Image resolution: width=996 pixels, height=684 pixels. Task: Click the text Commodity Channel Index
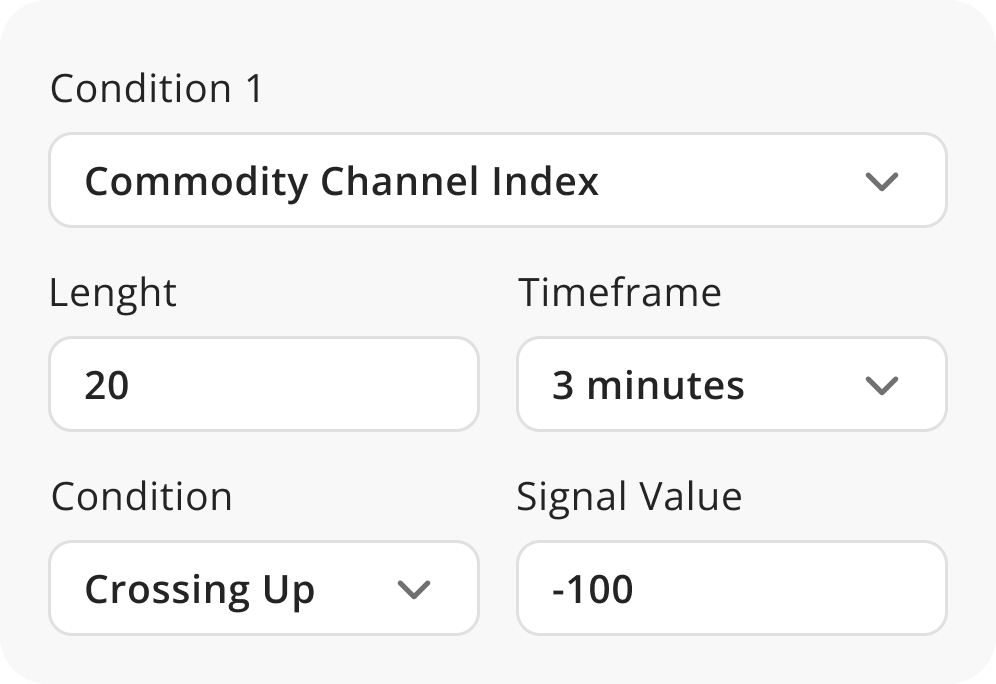[x=342, y=181]
